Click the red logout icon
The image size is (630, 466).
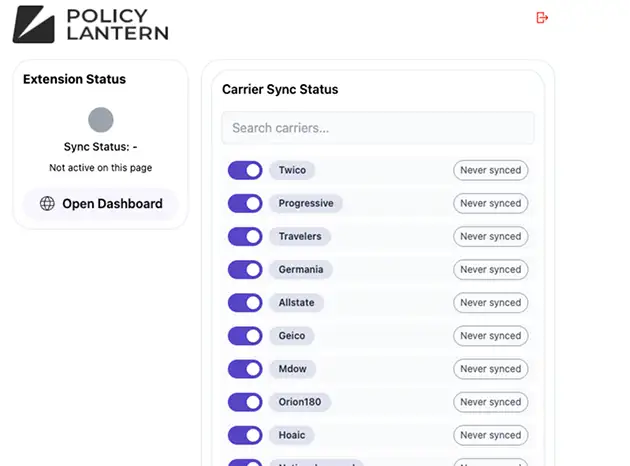click(x=542, y=18)
